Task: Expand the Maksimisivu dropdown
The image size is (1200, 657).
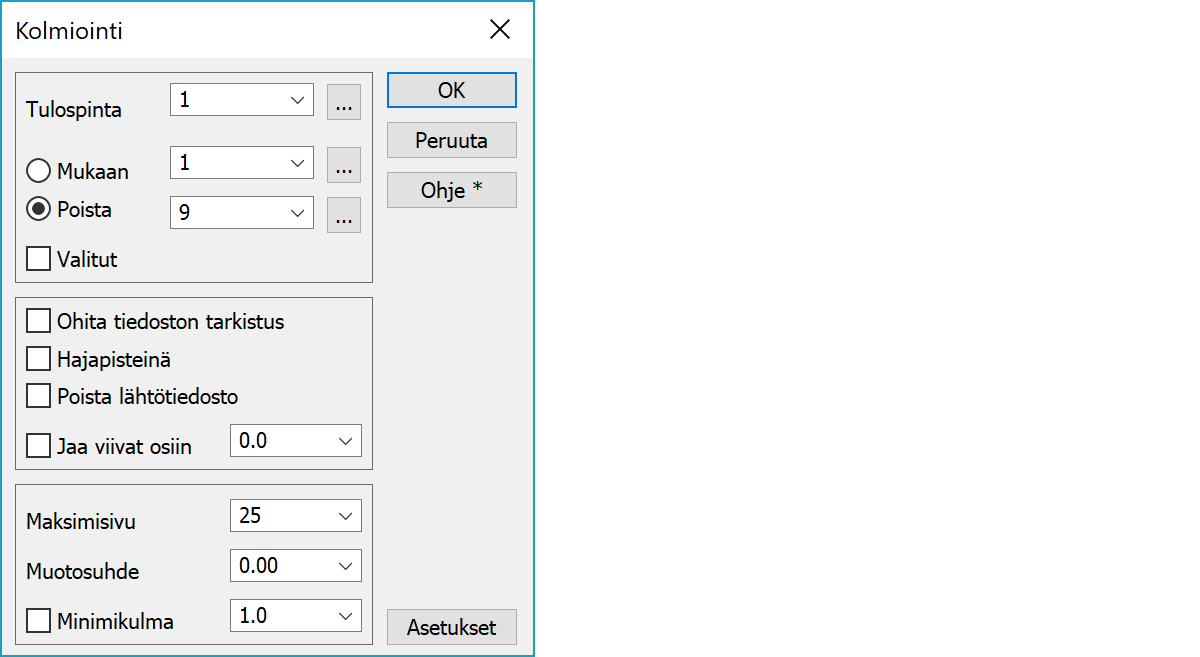Action: 346,516
